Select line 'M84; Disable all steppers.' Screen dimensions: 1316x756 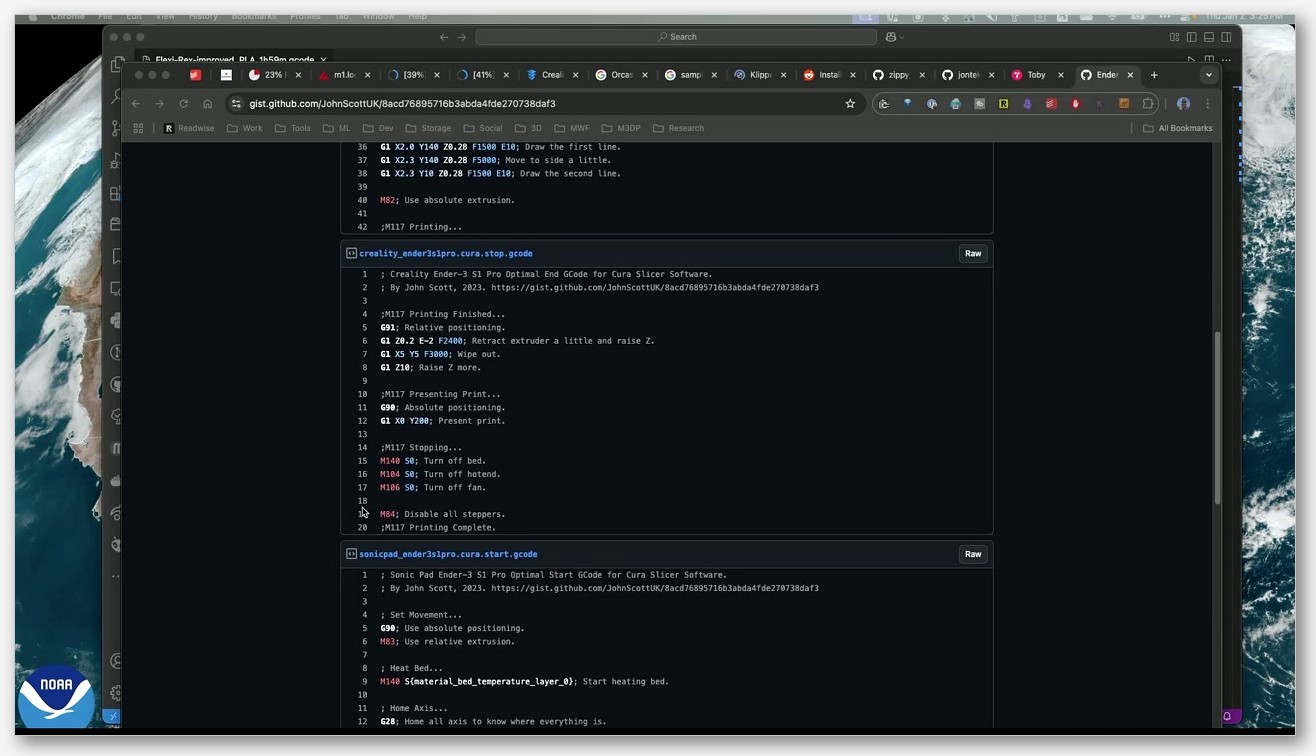(442, 514)
